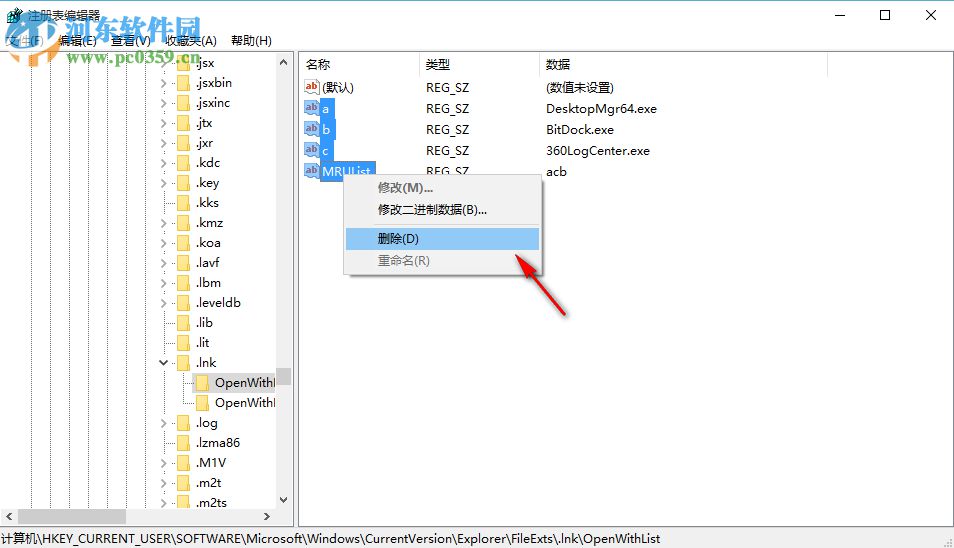This screenshot has height=548, width=954.
Task: Click the .jsxinc folder icon
Action: click(x=183, y=103)
